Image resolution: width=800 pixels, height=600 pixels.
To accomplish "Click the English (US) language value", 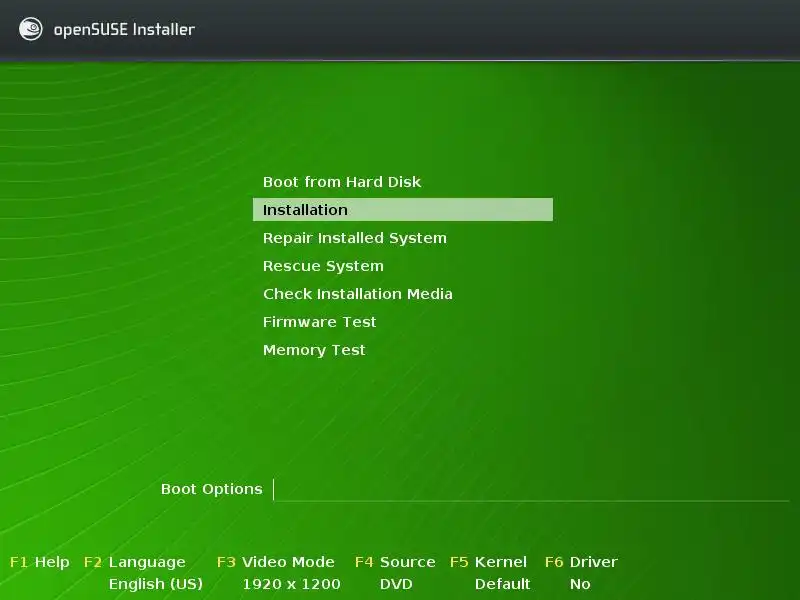I will [156, 584].
